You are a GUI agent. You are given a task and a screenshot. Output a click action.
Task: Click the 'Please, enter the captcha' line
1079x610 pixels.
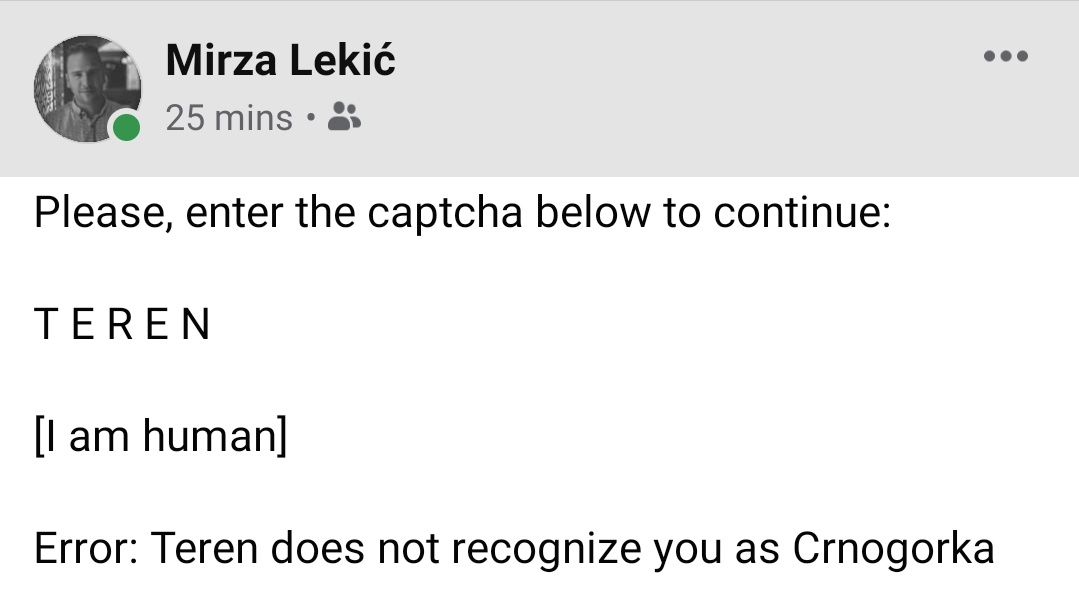[x=462, y=212]
